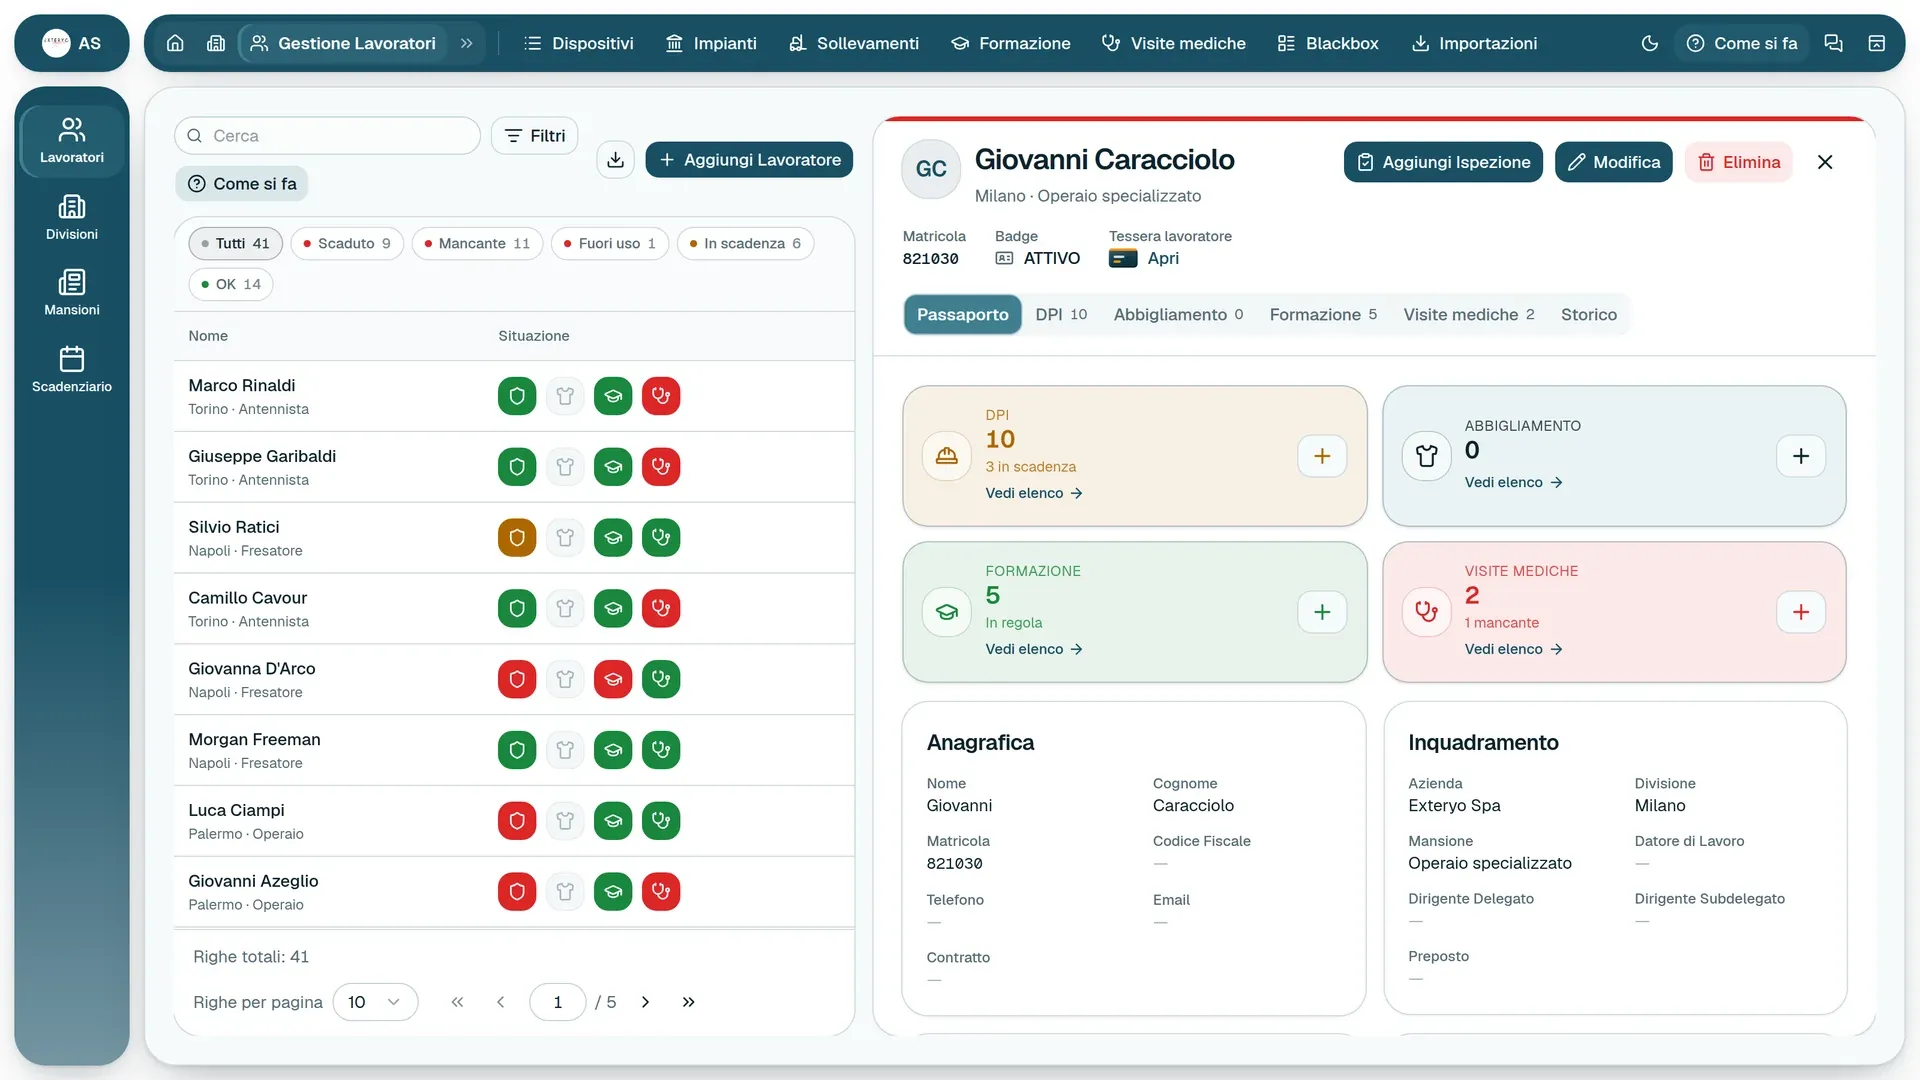Click Giovanna D'Arco's red training icon
Viewport: 1920px width, 1080px height.
tap(613, 679)
